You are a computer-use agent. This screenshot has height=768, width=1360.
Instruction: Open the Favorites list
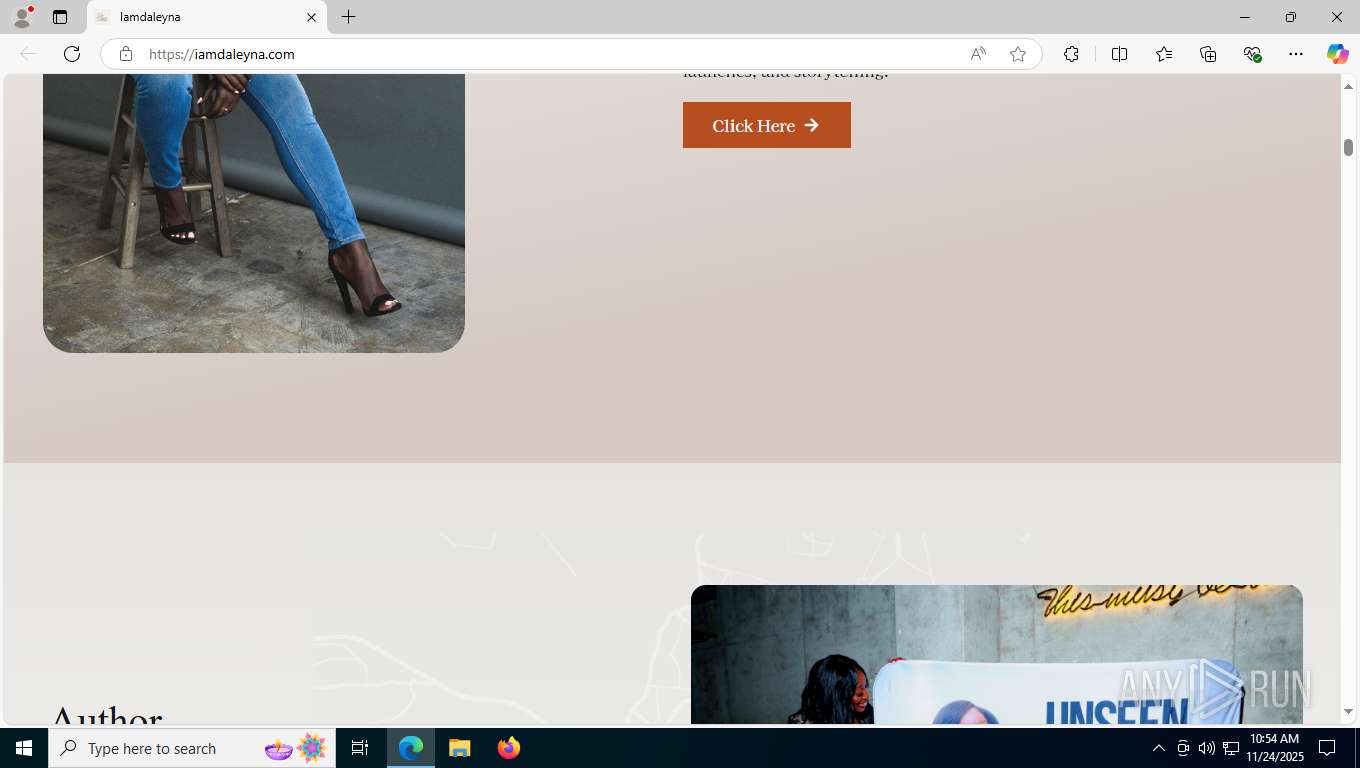tap(1164, 54)
